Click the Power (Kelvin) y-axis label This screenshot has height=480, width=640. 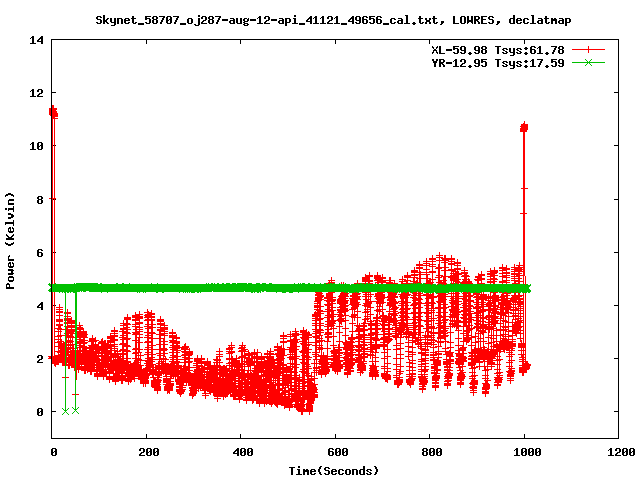(10, 241)
